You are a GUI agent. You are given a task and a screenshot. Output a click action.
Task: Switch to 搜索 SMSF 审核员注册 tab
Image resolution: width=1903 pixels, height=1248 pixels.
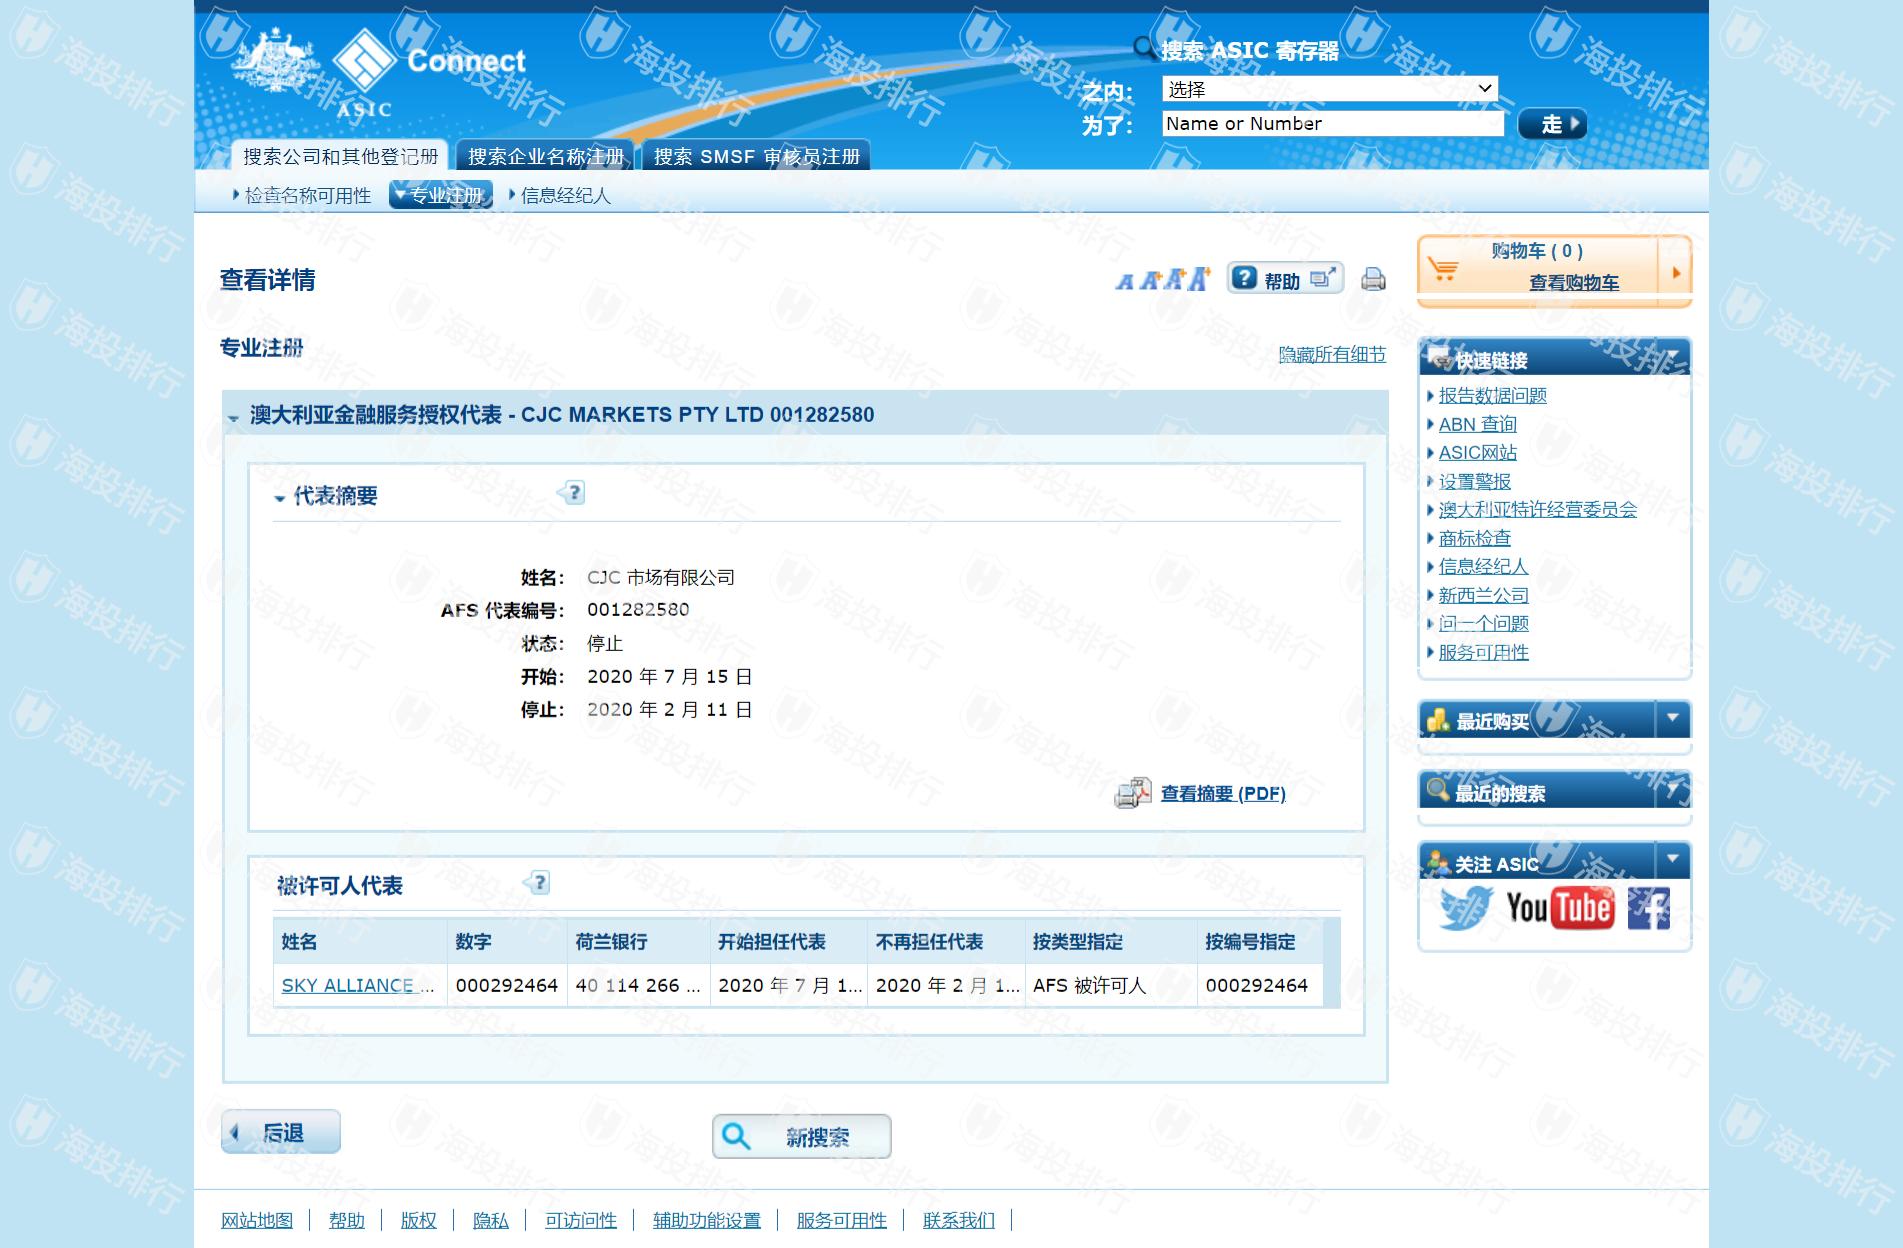pos(756,156)
